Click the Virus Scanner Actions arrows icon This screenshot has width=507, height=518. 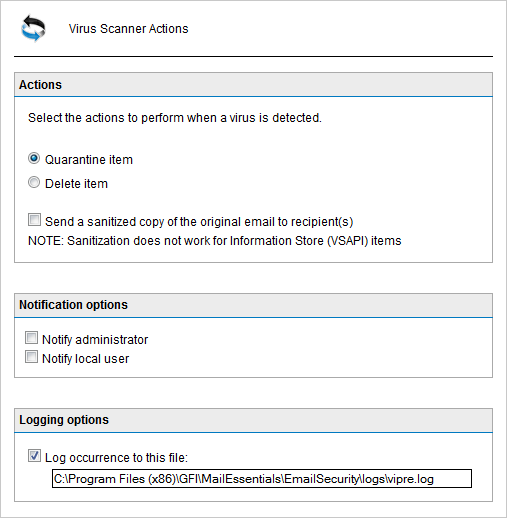33,28
